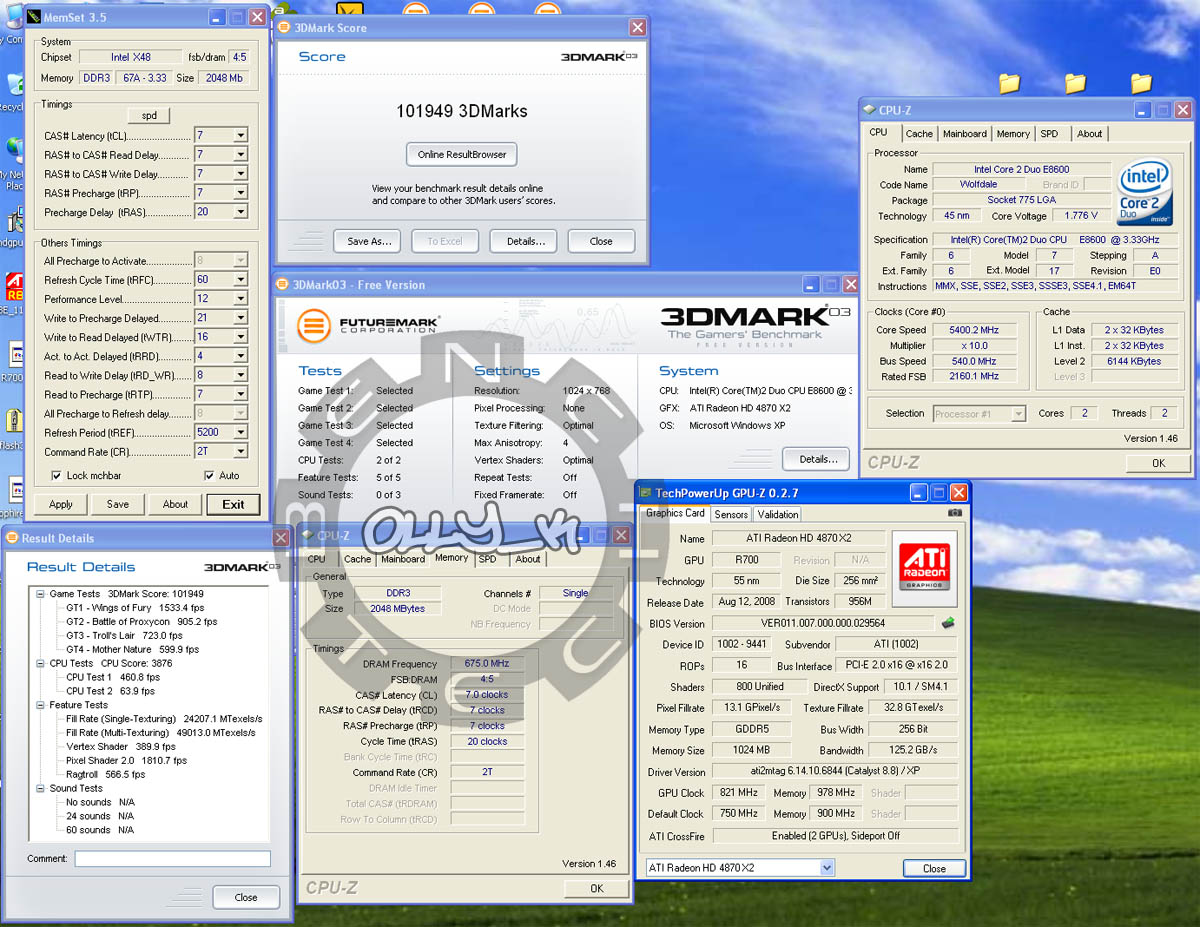Open Graphics Card tab in GPU-Z
The image size is (1200, 927).
[x=675, y=513]
